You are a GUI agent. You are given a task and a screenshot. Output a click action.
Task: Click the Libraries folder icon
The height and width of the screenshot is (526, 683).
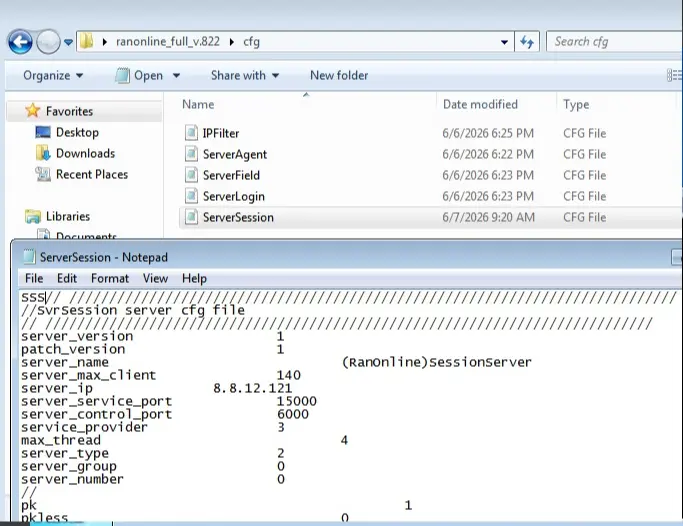pyautogui.click(x=33, y=216)
